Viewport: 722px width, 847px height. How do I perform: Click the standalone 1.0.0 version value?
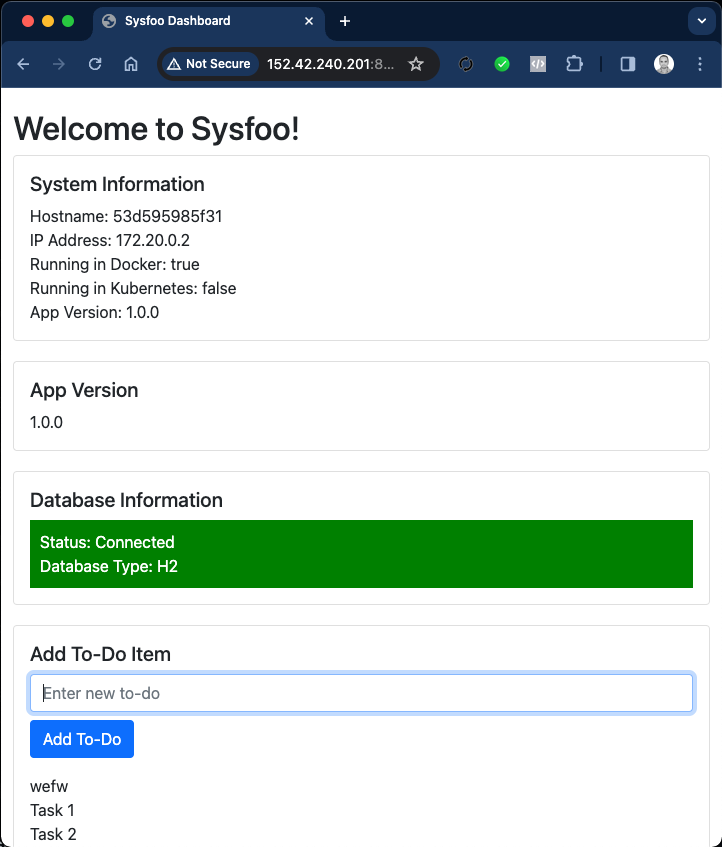coord(46,422)
